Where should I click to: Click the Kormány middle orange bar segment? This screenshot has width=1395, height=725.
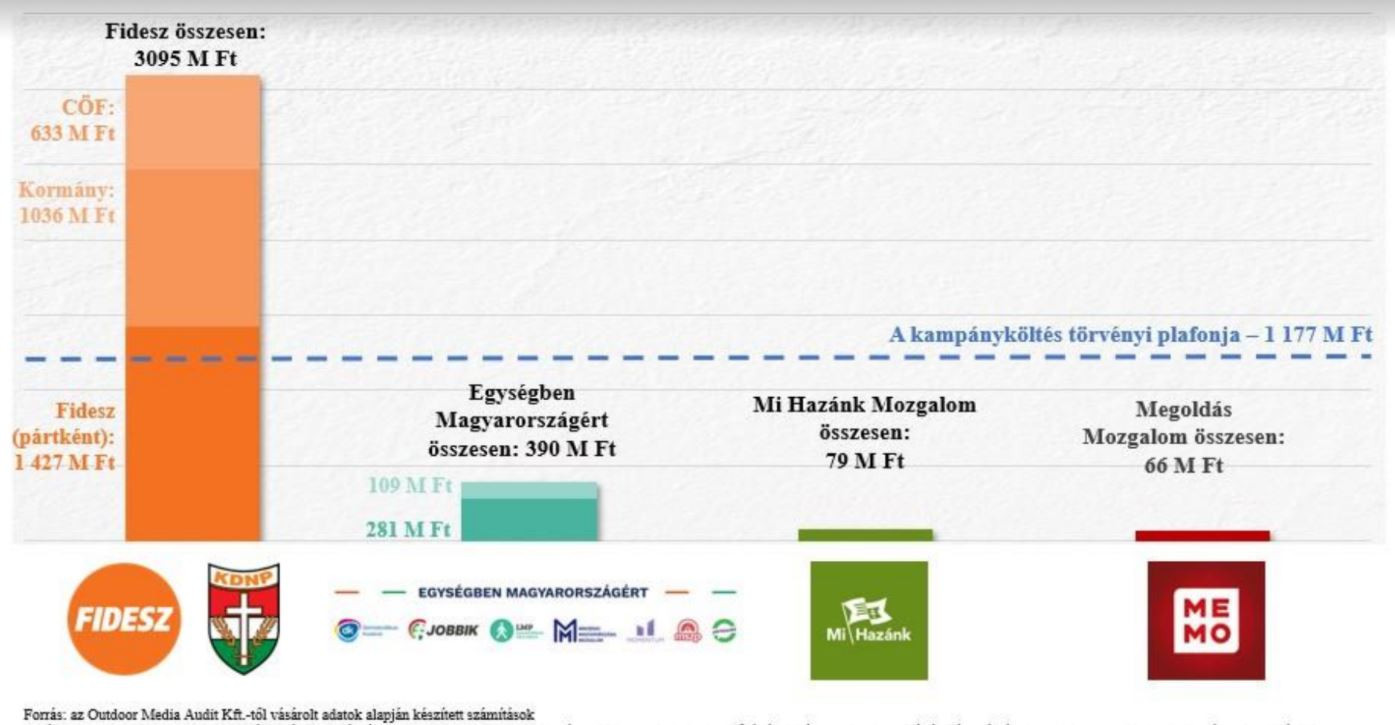193,248
